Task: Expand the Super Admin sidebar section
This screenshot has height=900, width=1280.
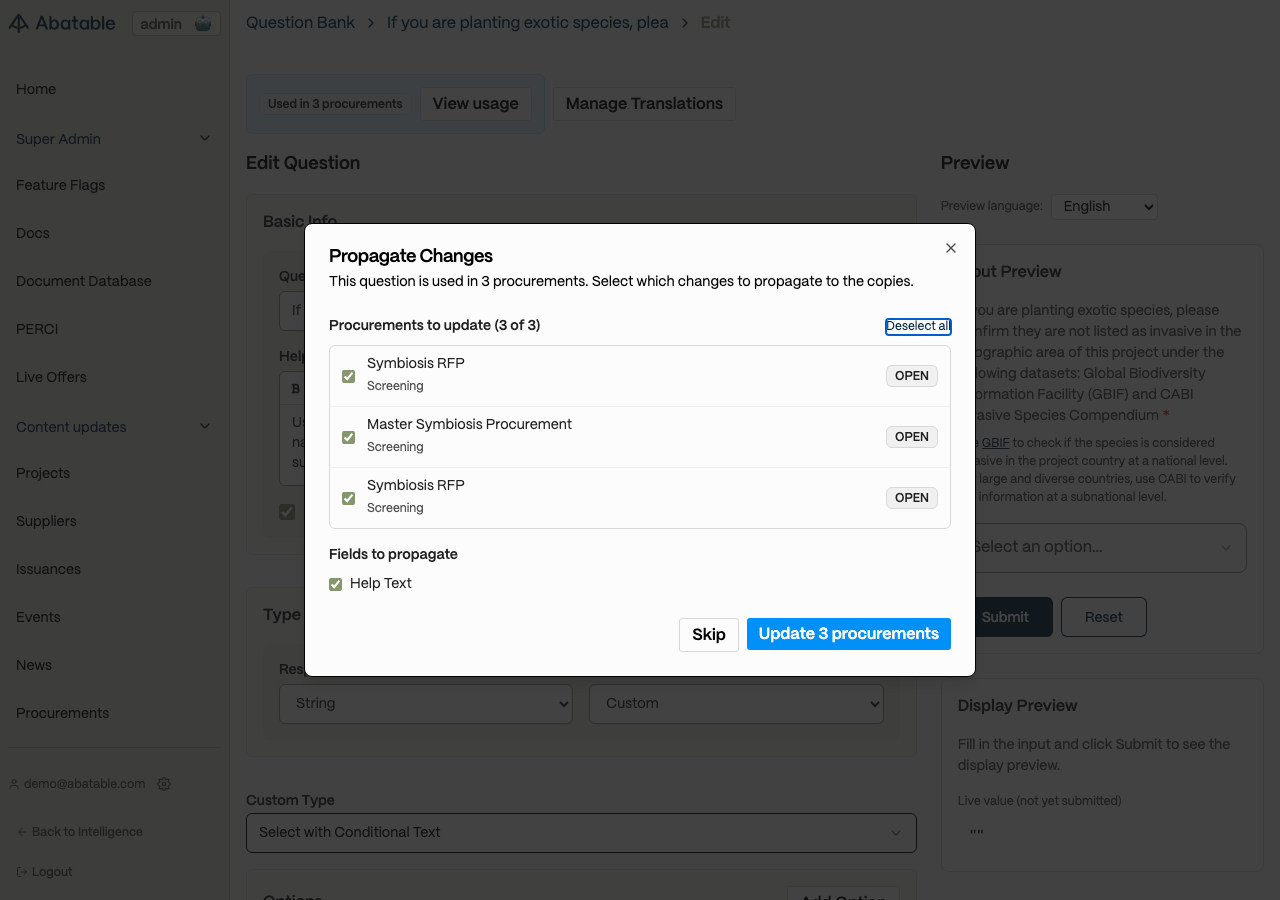Action: tap(205, 139)
